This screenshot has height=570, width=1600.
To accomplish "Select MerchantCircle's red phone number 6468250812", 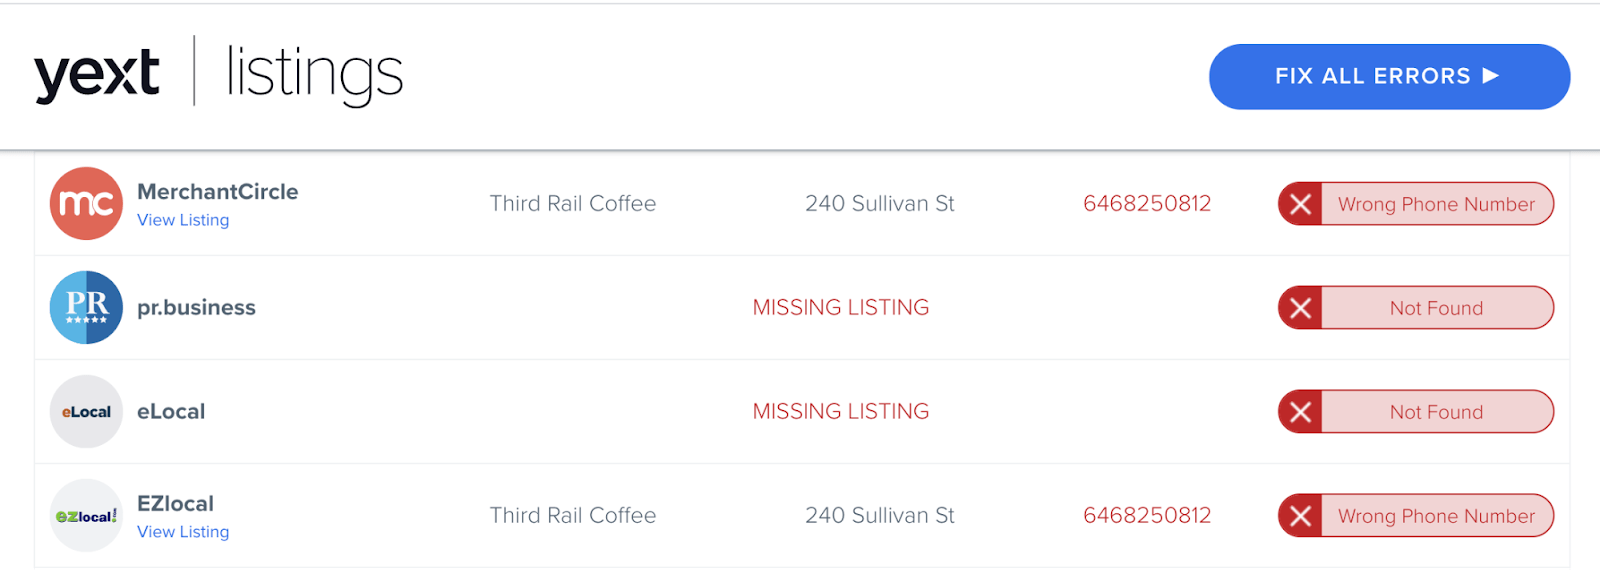I will pyautogui.click(x=1147, y=204).
